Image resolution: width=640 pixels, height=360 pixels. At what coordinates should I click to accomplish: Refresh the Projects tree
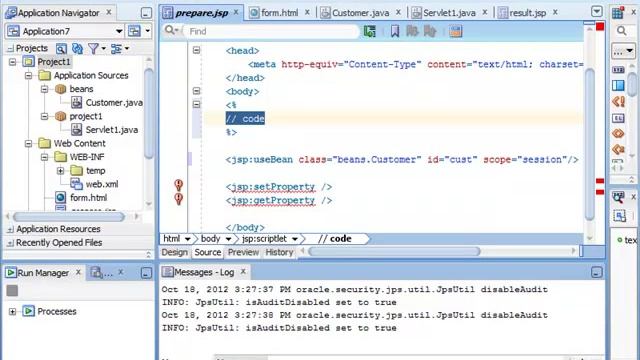coord(77,49)
